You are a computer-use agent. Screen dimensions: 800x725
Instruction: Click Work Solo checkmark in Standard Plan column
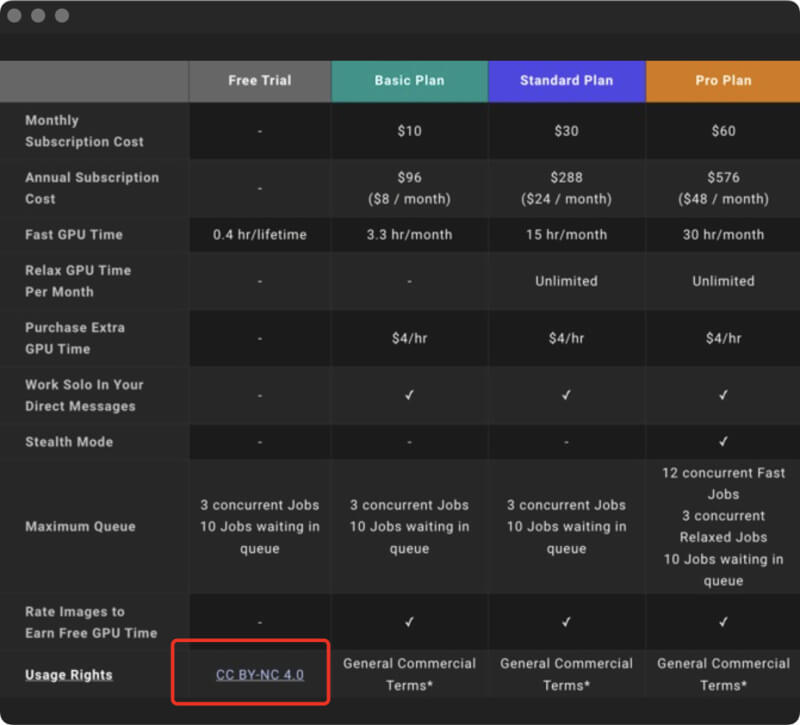click(566, 396)
